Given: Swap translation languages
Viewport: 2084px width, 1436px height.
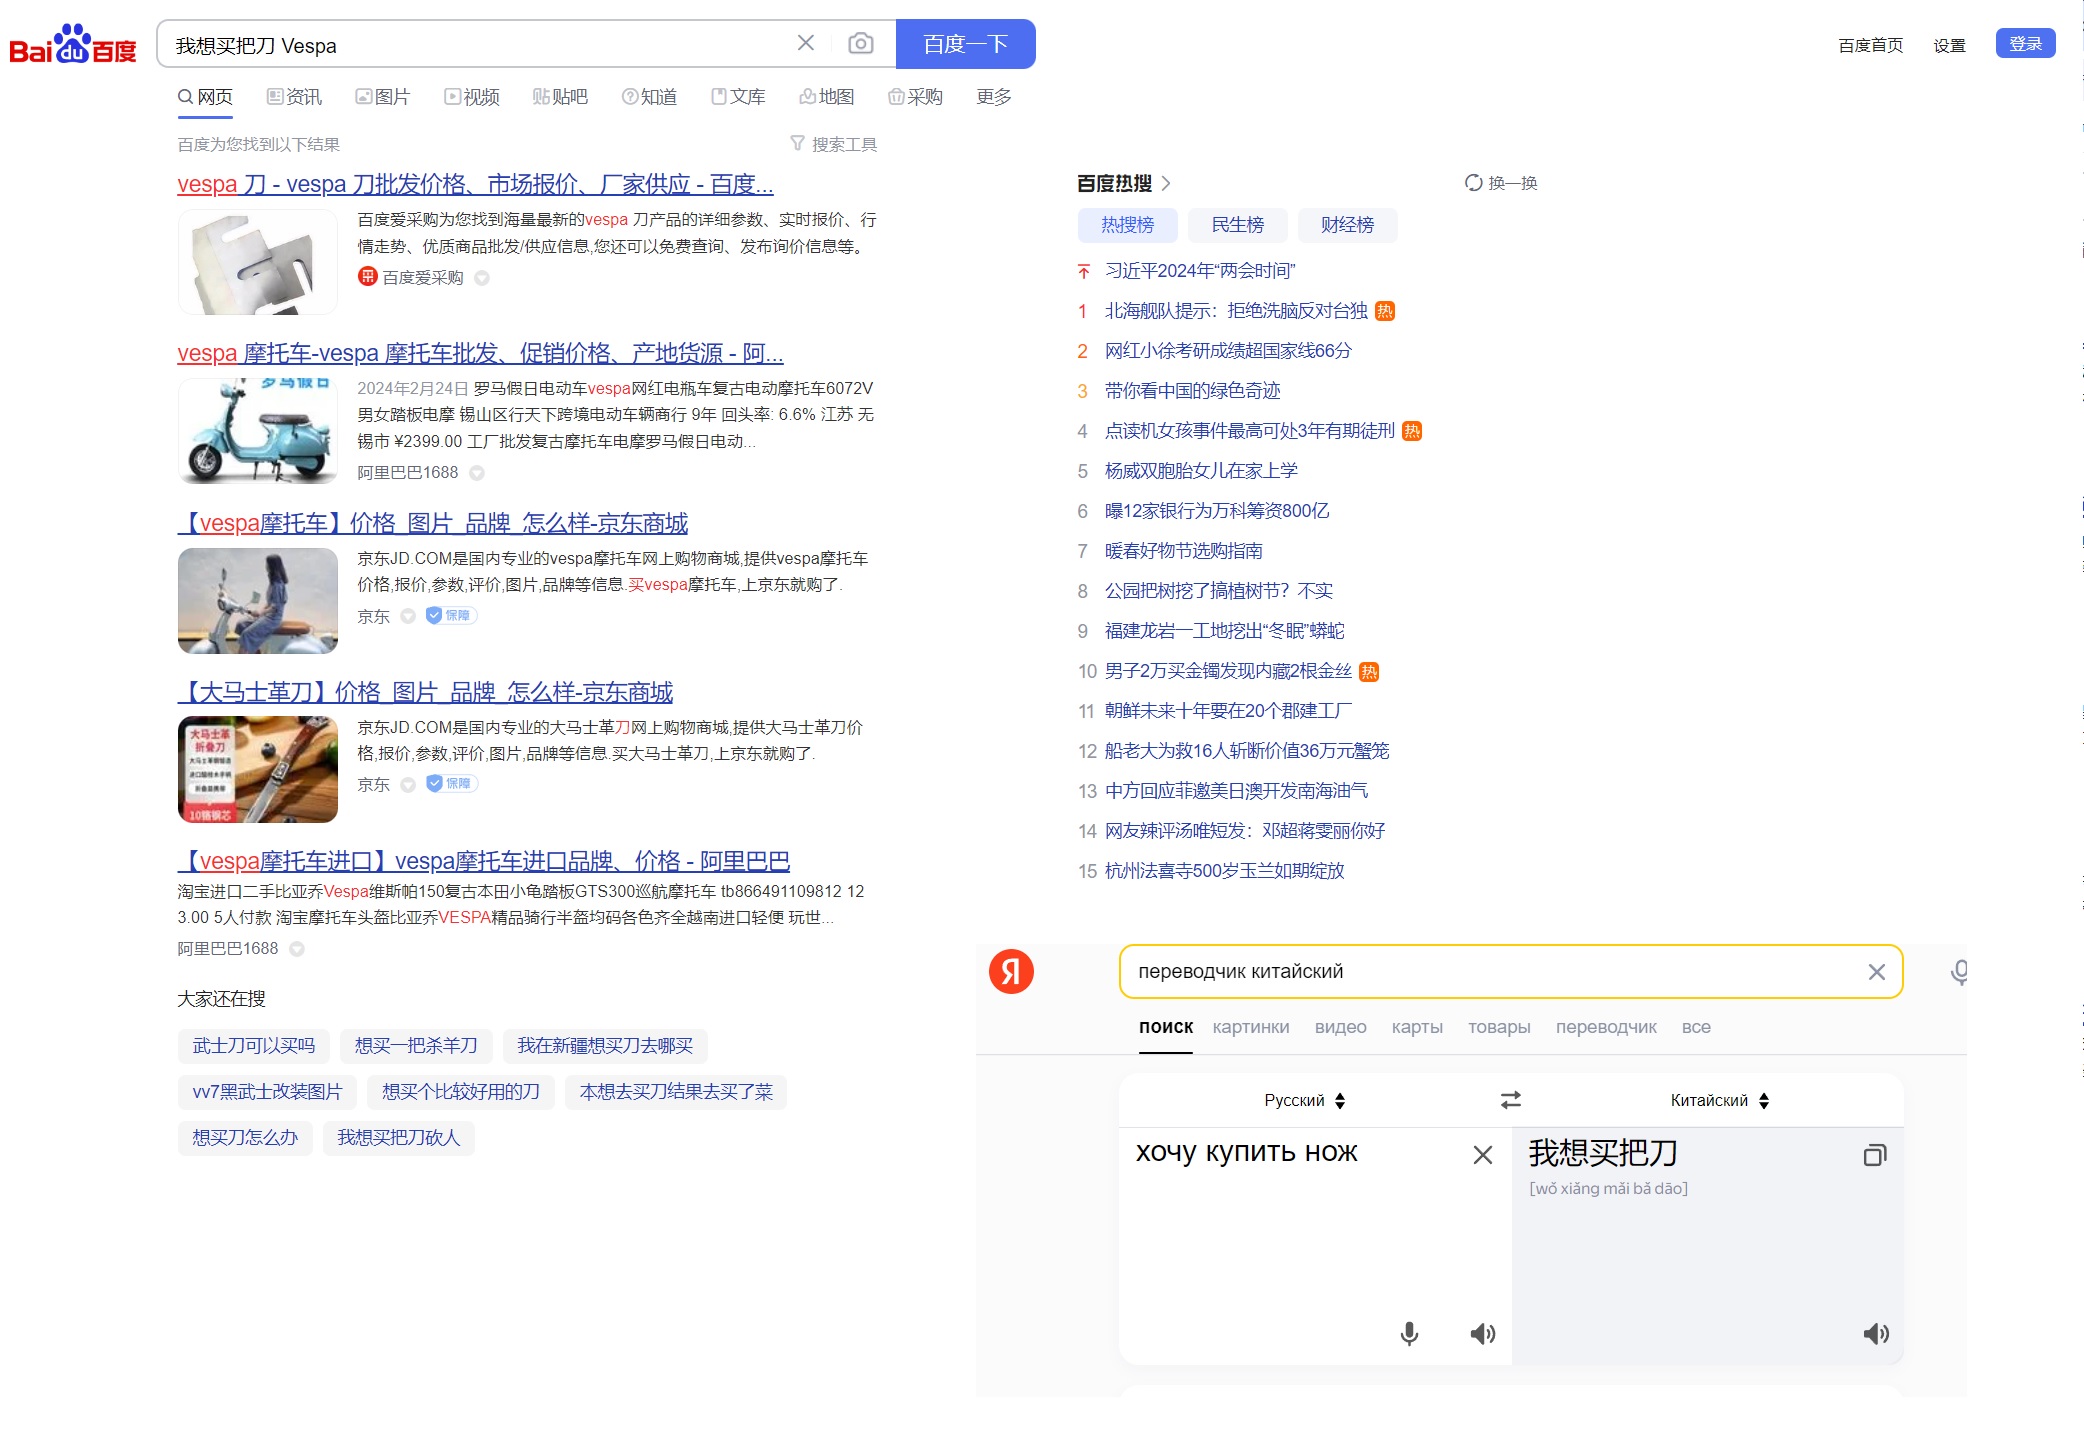Looking at the screenshot, I should point(1511,1100).
